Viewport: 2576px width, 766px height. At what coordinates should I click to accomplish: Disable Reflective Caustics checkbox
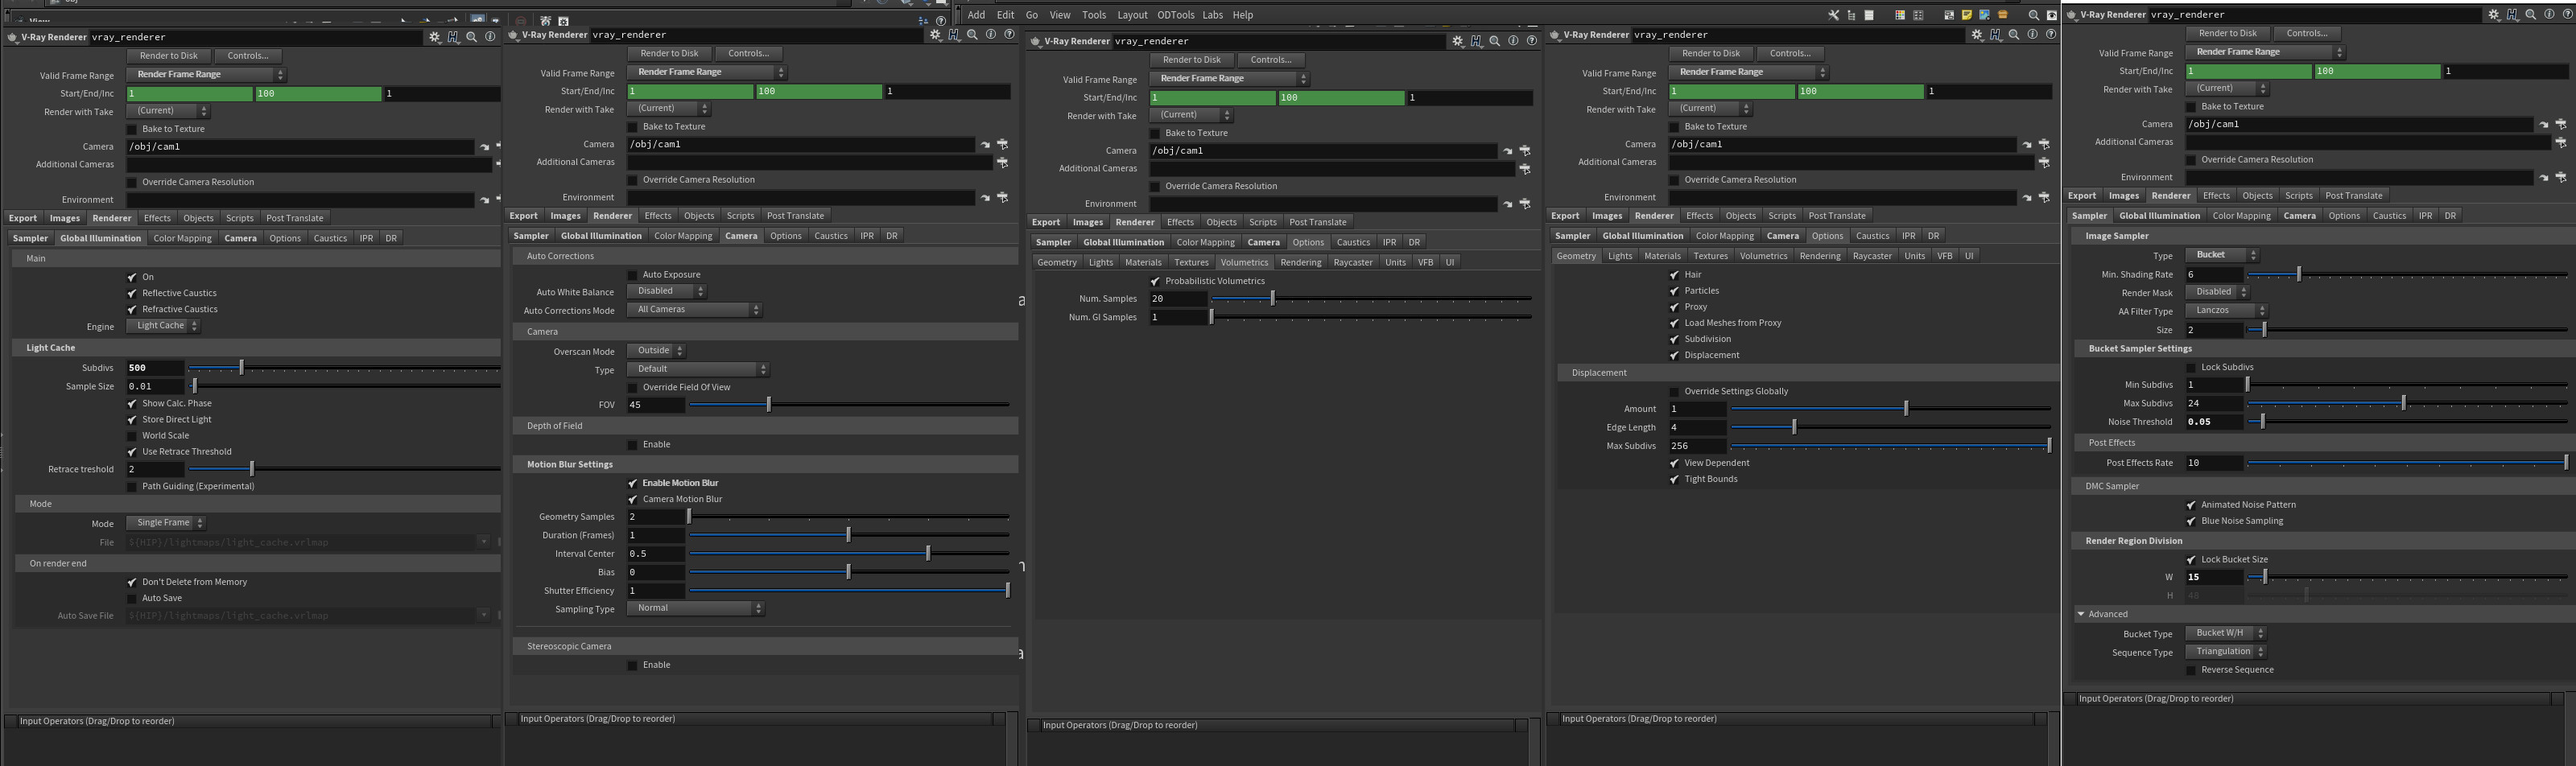(132, 293)
